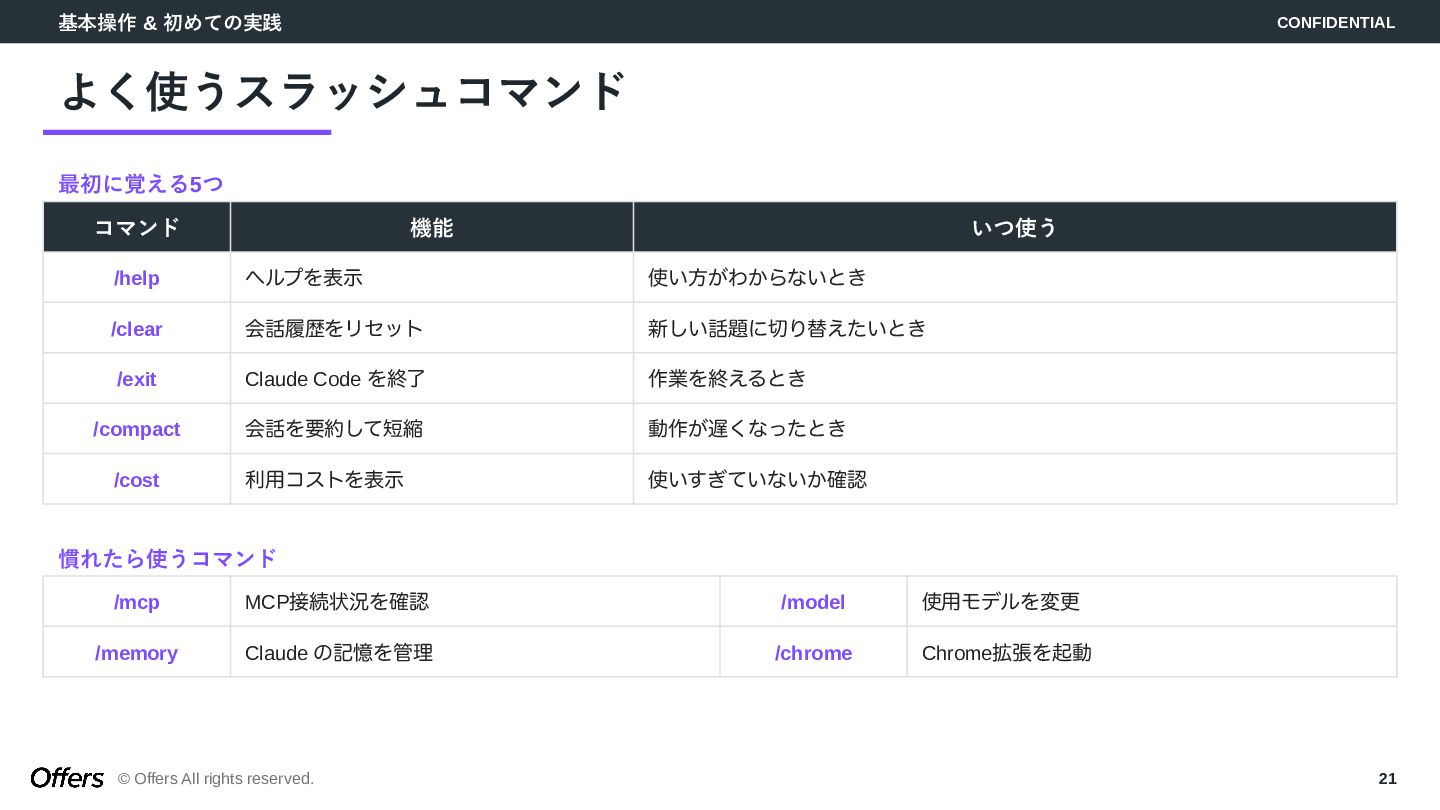
Task: Select the /help command cell
Action: (137, 278)
